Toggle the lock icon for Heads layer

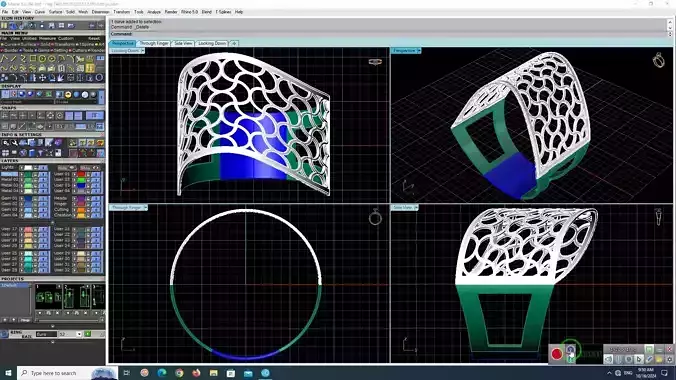point(89,198)
